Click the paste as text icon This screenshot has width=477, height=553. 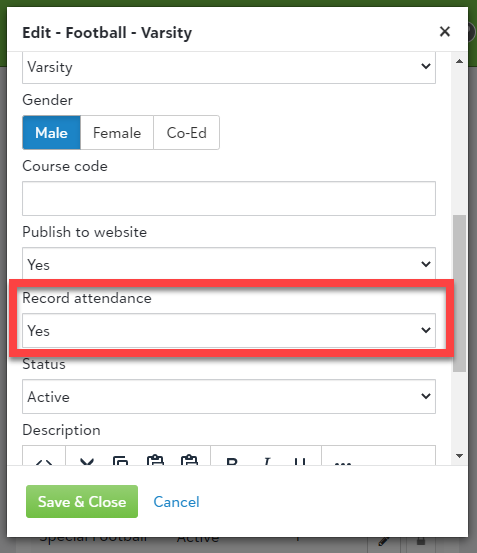[189, 460]
